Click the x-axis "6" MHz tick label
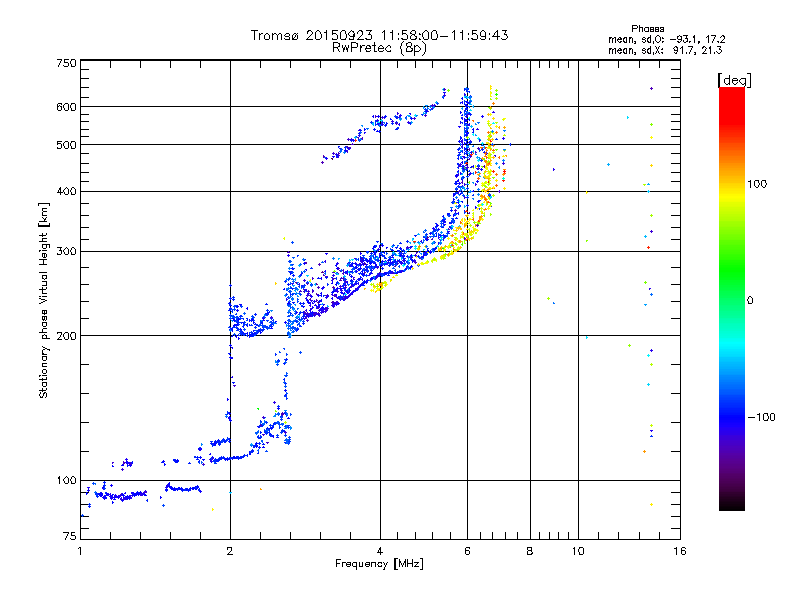800x600 pixels. point(467,551)
